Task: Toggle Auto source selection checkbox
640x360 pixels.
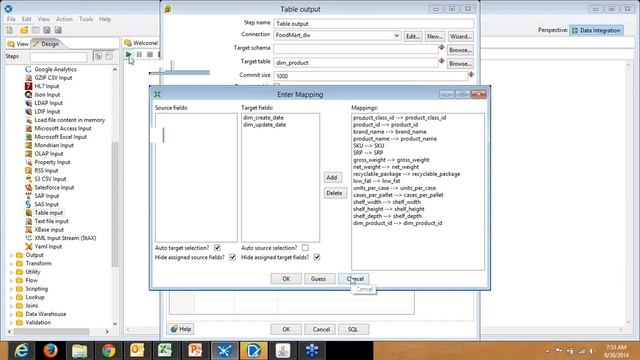Action: click(x=305, y=248)
